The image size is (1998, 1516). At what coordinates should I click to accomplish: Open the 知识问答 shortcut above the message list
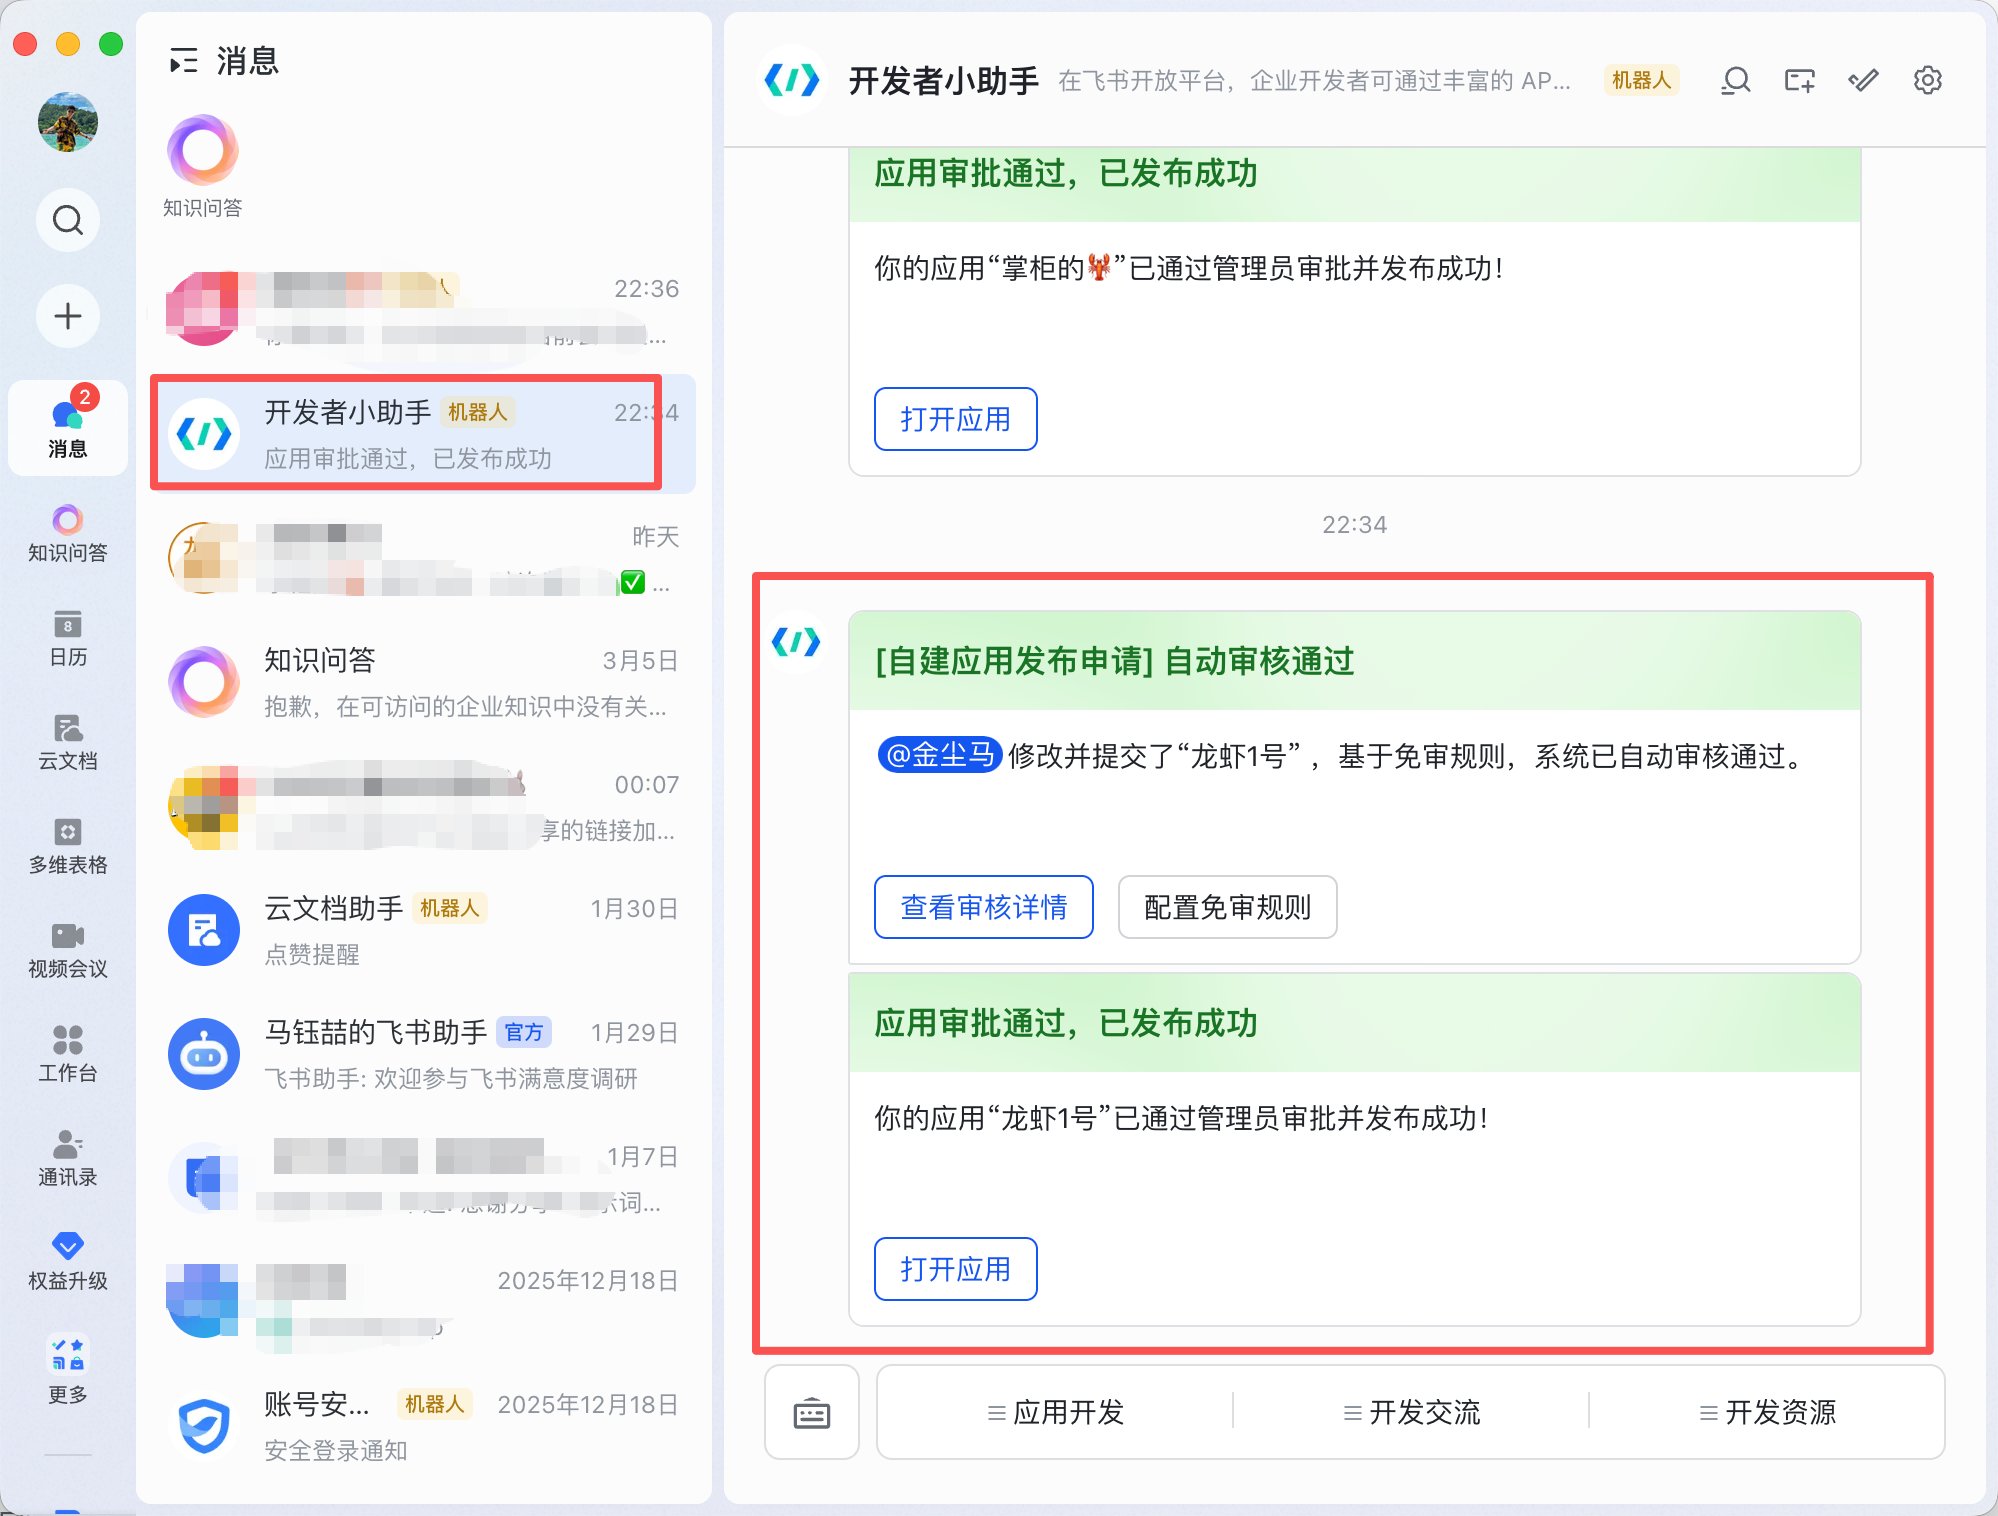tap(203, 167)
